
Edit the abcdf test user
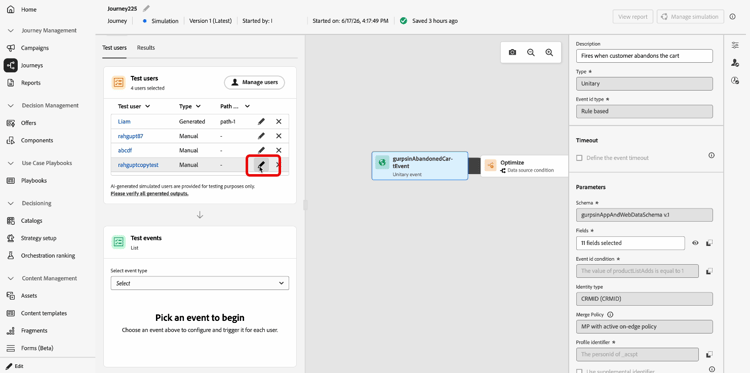pos(261,150)
